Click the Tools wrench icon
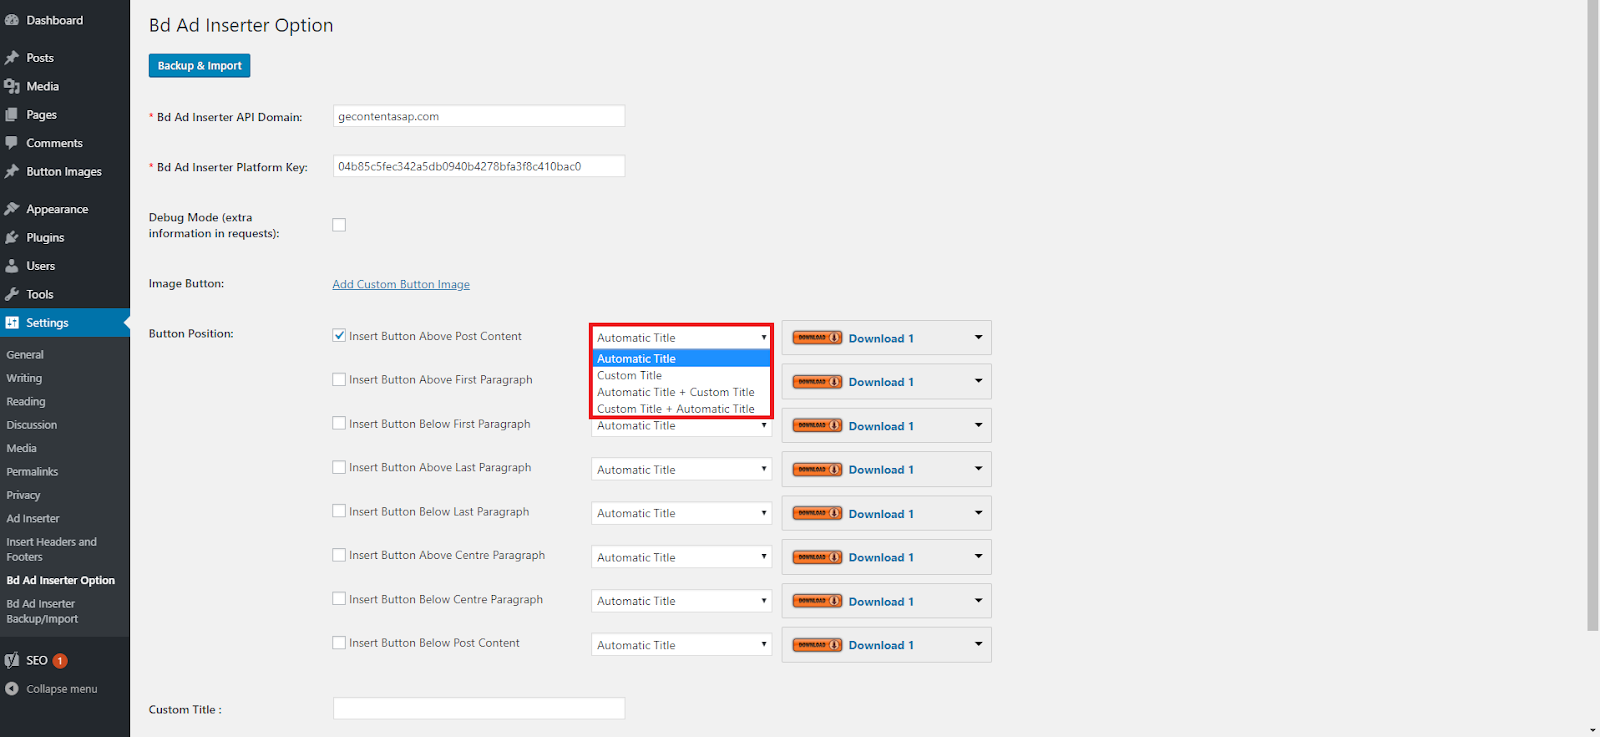The width and height of the screenshot is (1600, 737). [x=12, y=294]
